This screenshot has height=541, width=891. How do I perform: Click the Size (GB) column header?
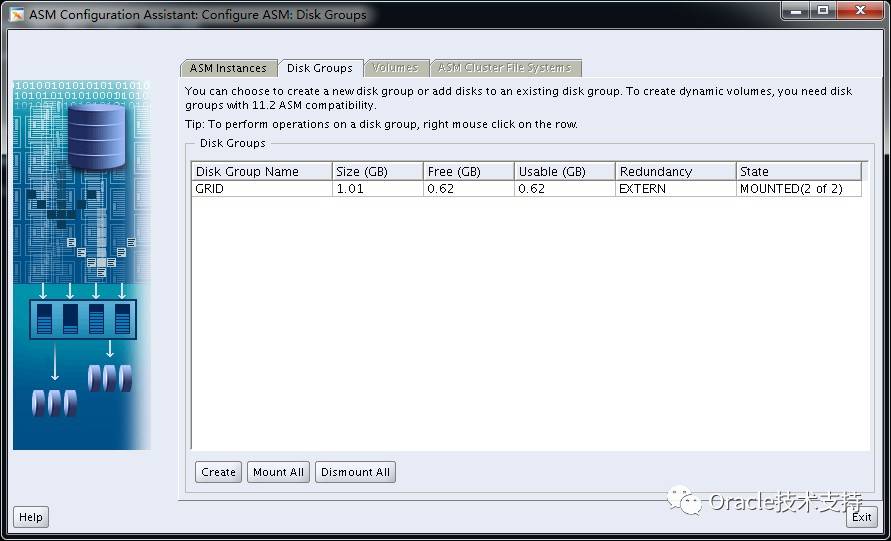pos(378,172)
